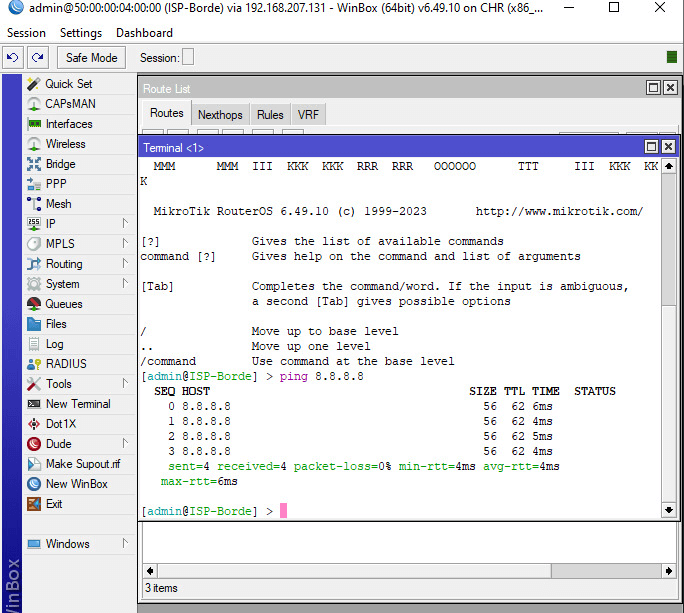This screenshot has width=684, height=613.
Task: Click the '3 items' status text
Action: click(161, 588)
